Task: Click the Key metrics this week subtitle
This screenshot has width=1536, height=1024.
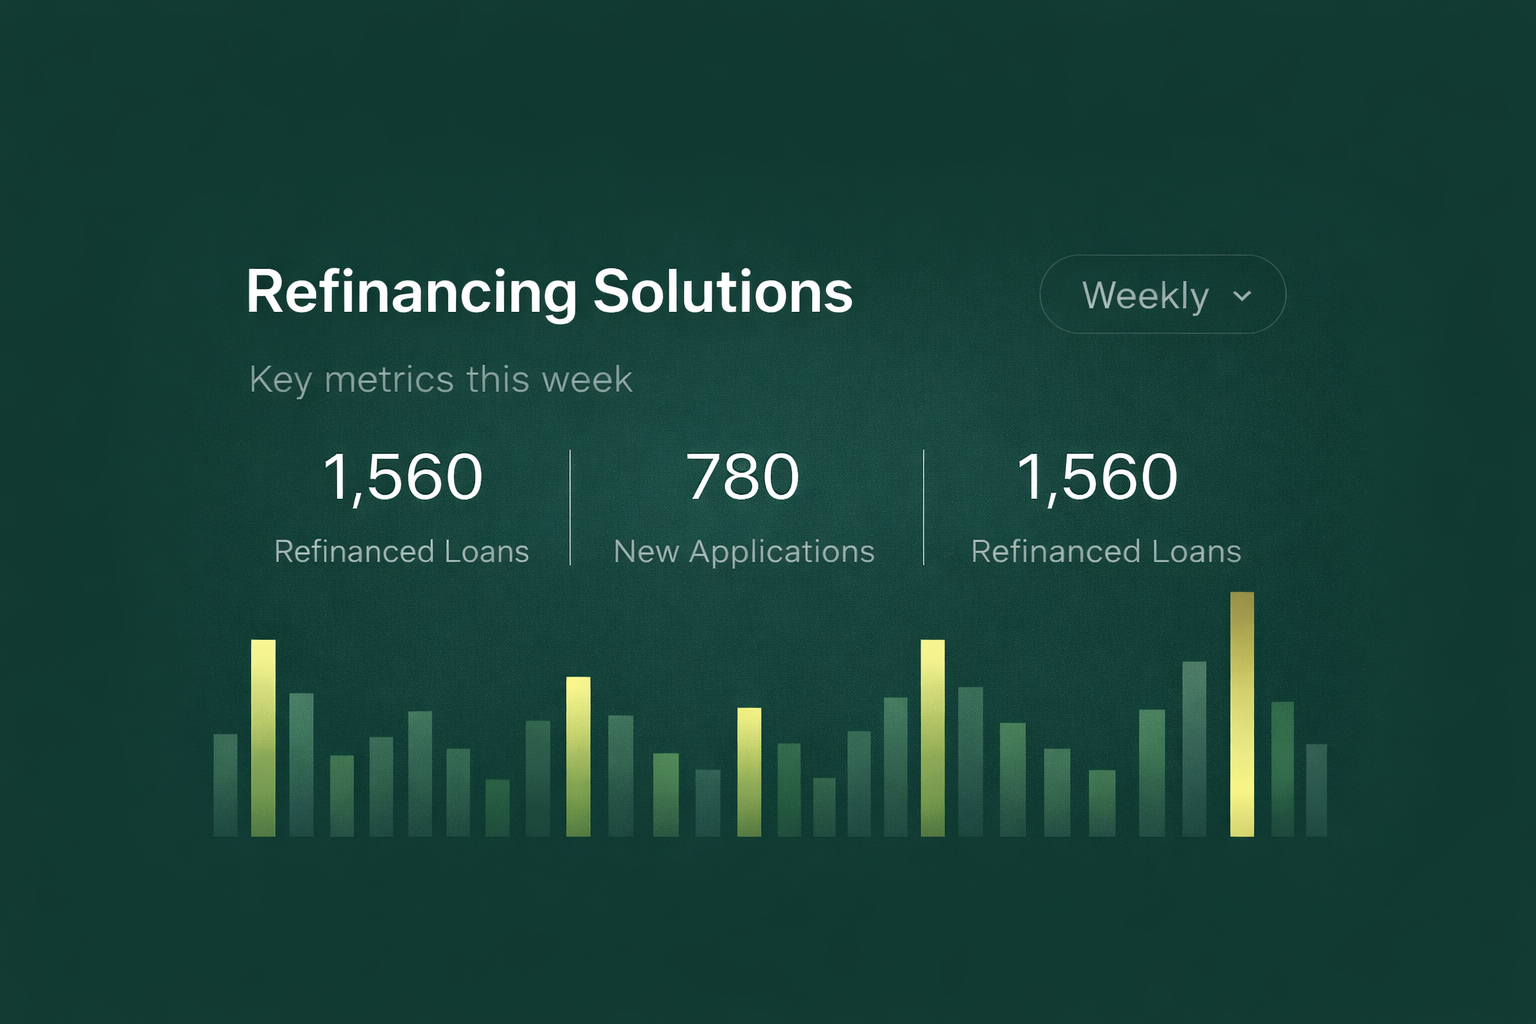Action: point(440,379)
